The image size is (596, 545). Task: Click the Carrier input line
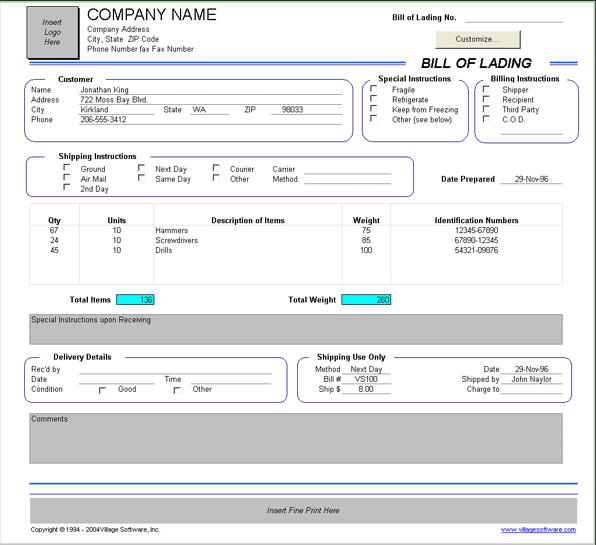[347, 169]
